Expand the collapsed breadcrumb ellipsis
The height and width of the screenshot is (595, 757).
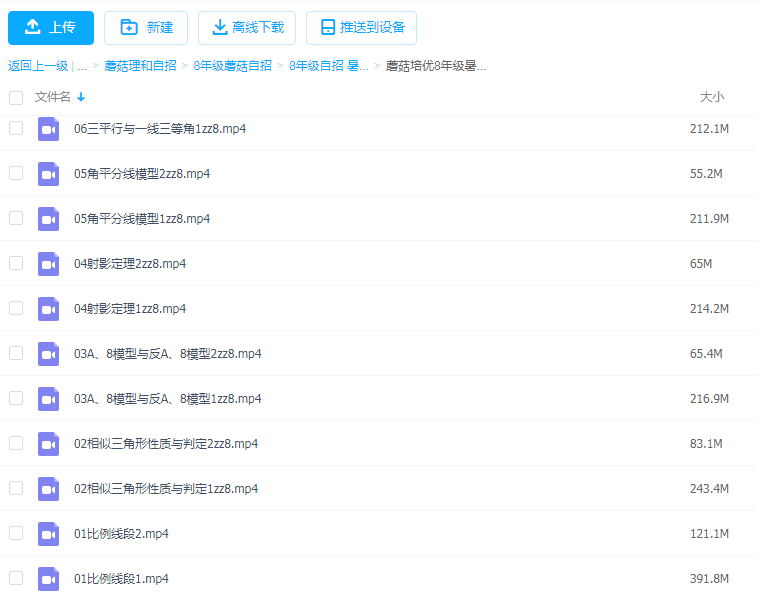pos(80,66)
